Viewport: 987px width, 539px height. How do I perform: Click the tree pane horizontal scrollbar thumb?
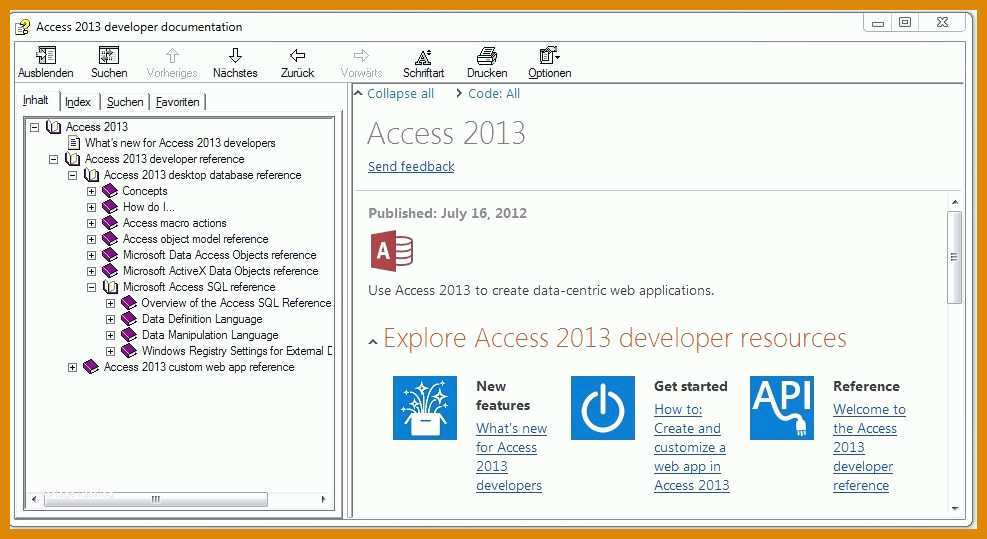155,499
